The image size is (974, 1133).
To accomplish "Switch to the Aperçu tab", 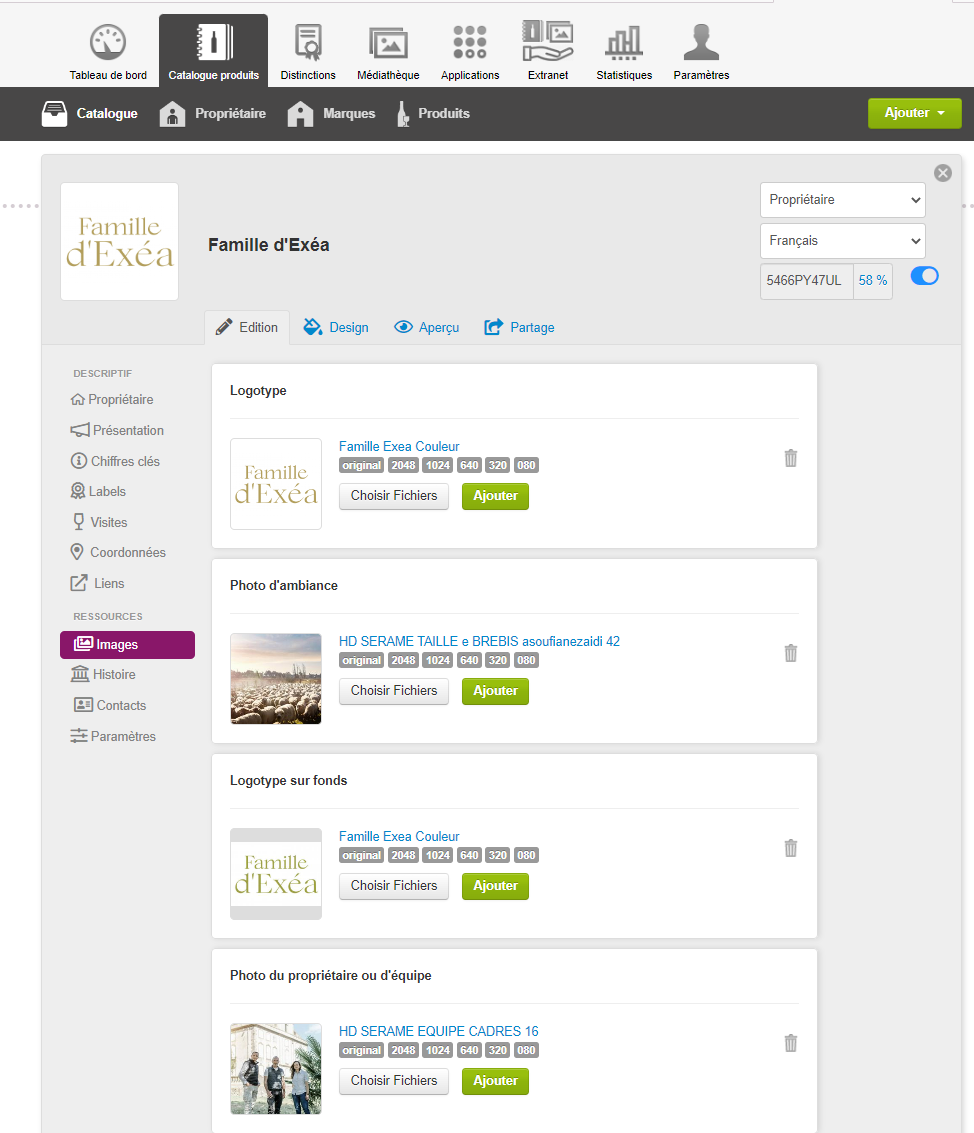I will (426, 327).
